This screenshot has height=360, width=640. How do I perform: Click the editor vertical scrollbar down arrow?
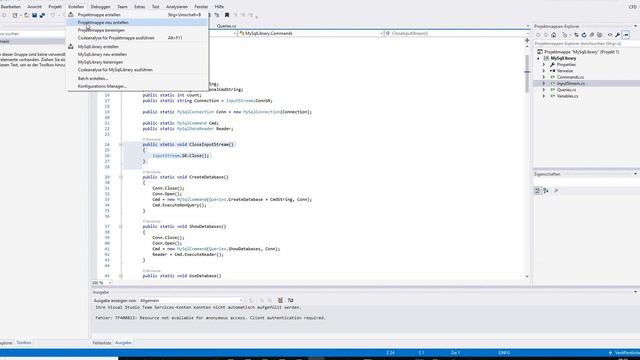[527, 276]
